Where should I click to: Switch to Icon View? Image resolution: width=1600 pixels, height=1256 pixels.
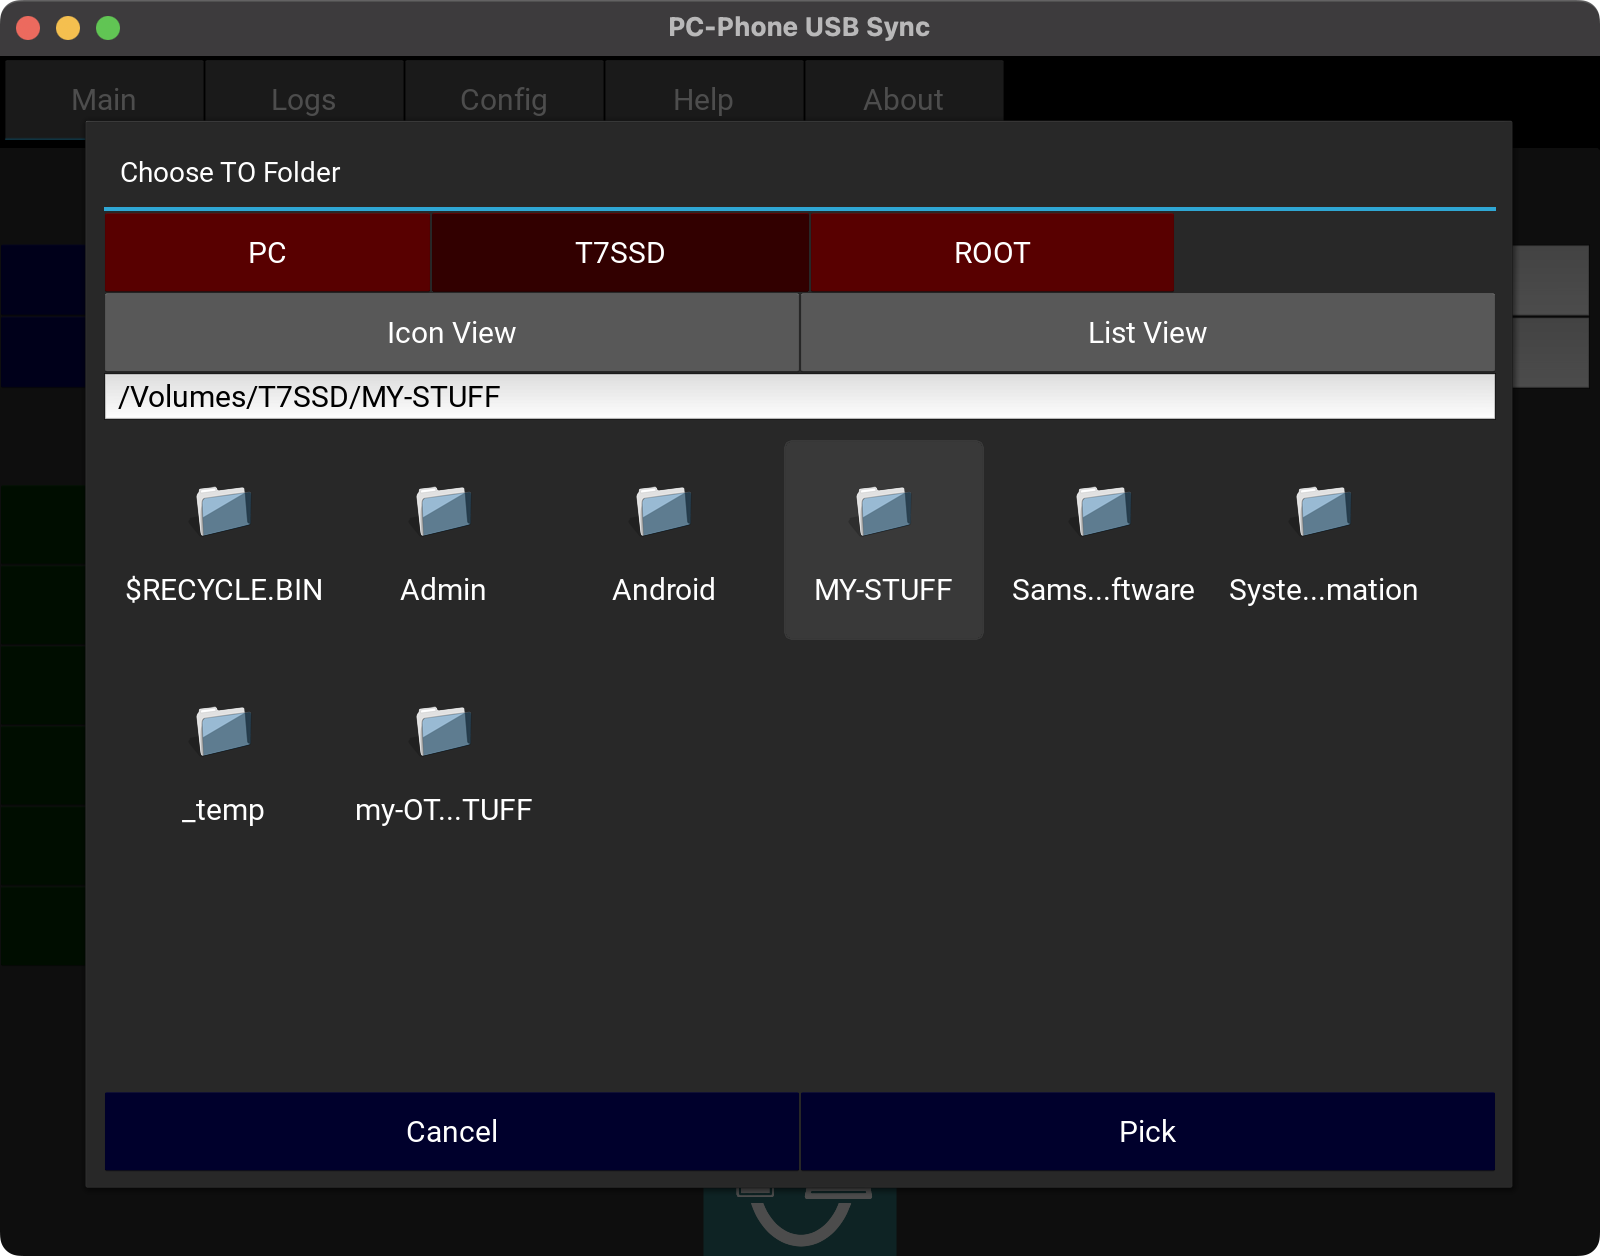452,333
